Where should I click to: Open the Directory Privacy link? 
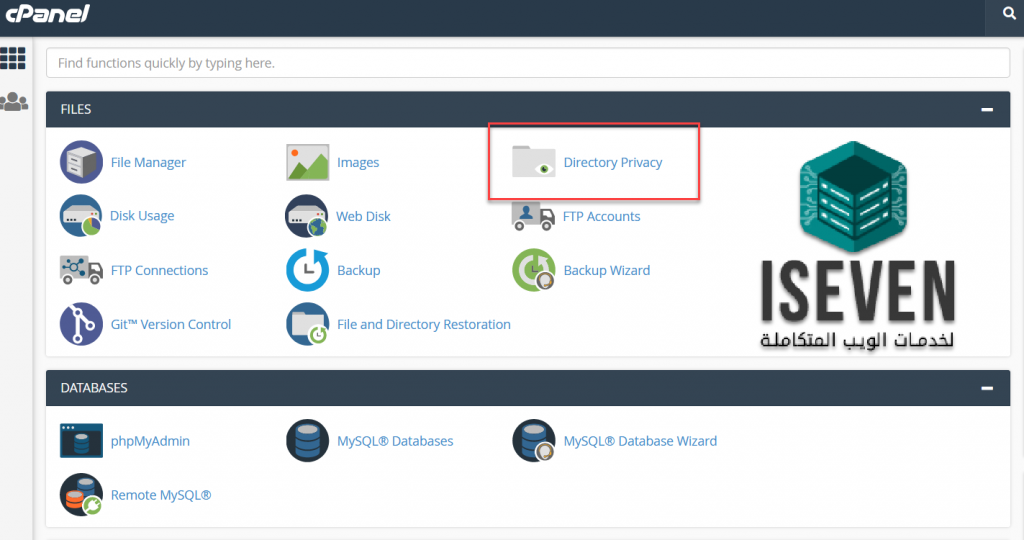(x=613, y=163)
